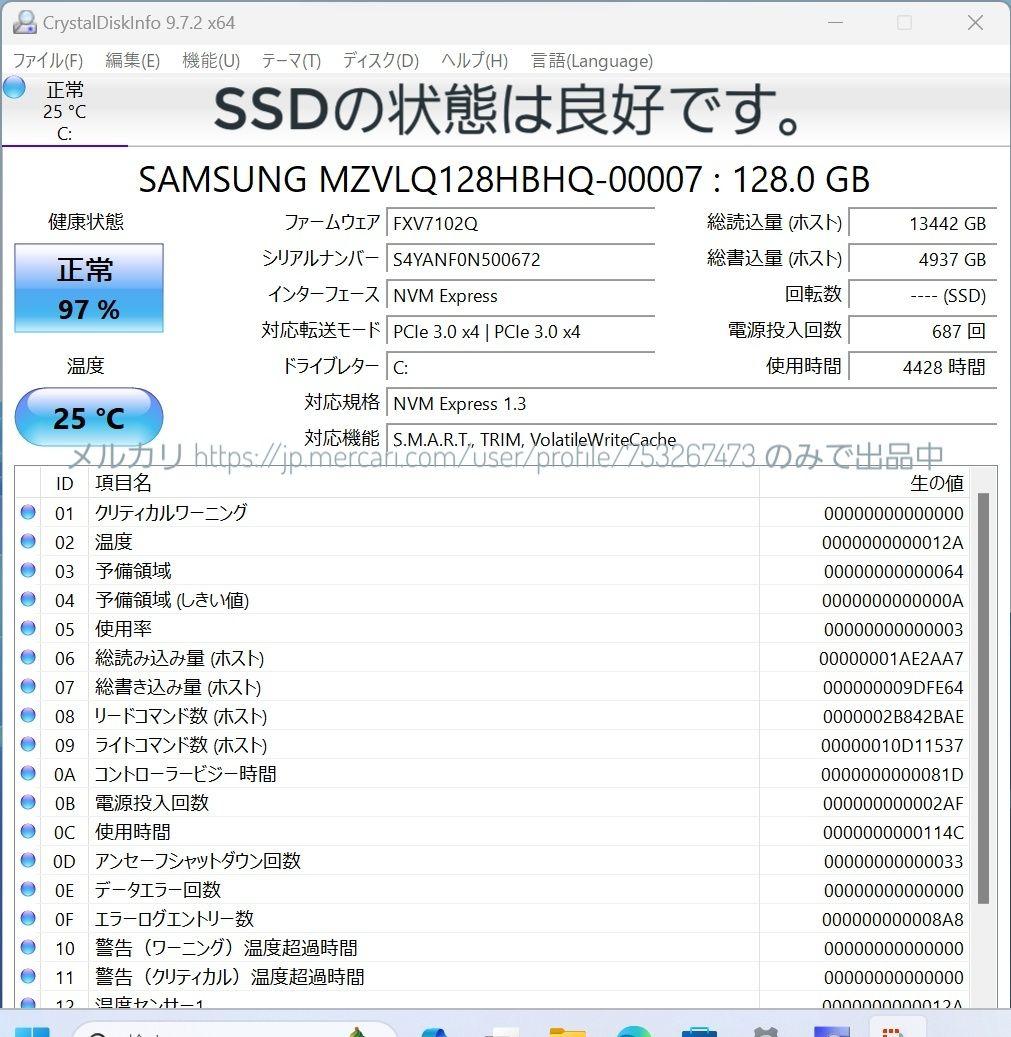This screenshot has width=1011, height=1037.
Task: Select the blue health indicator on the C: drive tab
Action: 13,88
